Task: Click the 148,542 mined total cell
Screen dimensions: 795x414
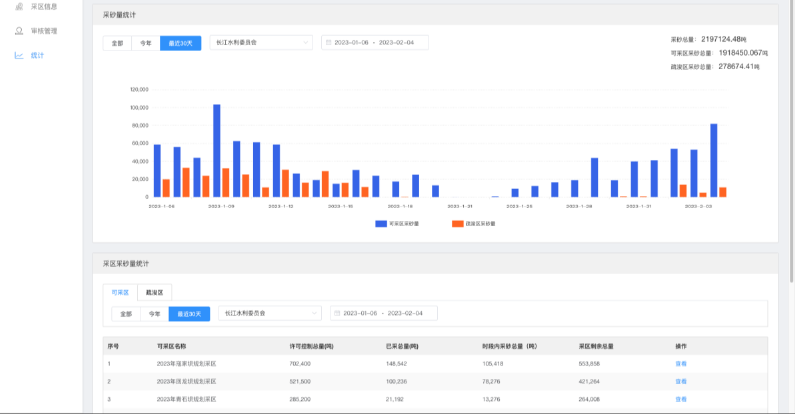Action: pyautogui.click(x=396, y=364)
